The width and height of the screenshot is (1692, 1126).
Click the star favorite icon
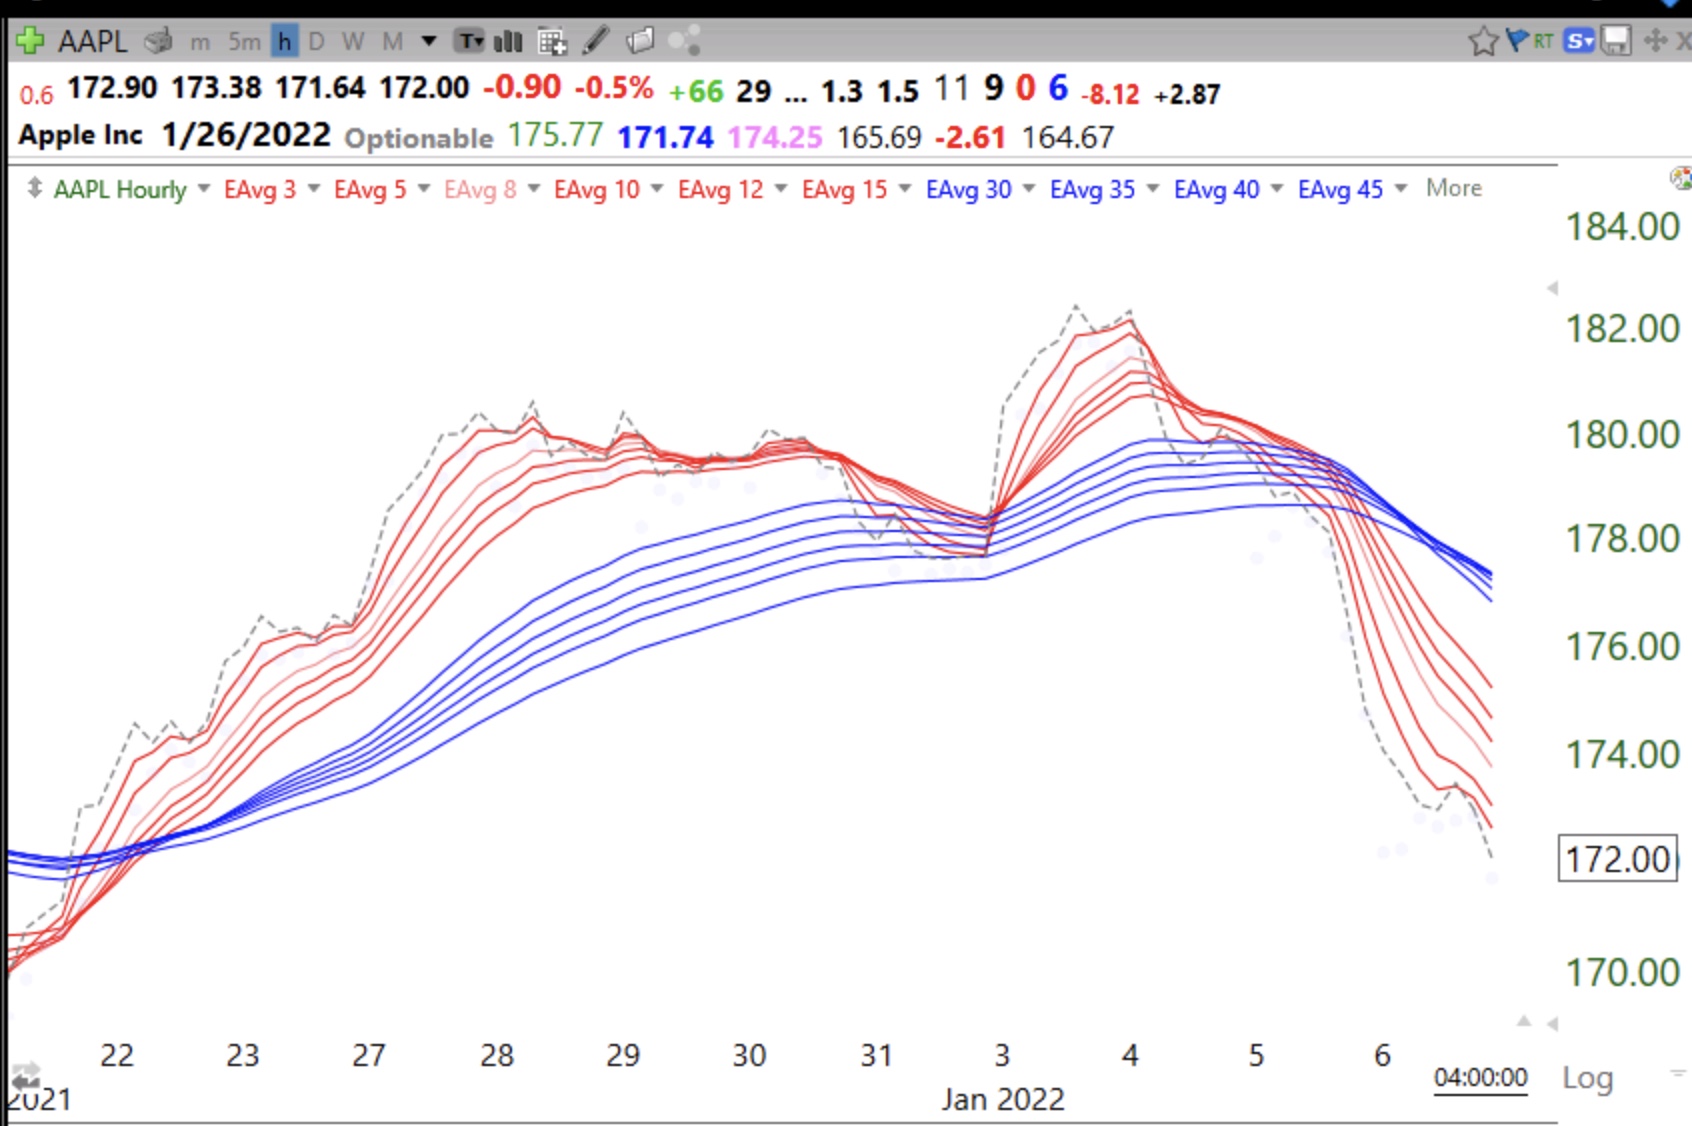click(x=1483, y=41)
